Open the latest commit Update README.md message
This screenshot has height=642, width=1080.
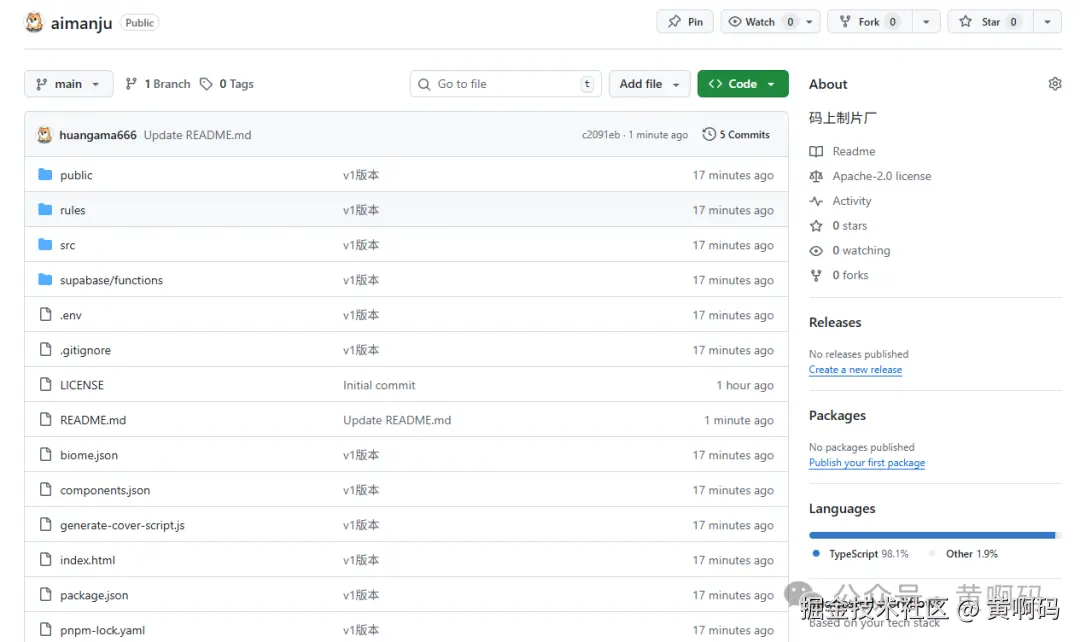(x=198, y=135)
